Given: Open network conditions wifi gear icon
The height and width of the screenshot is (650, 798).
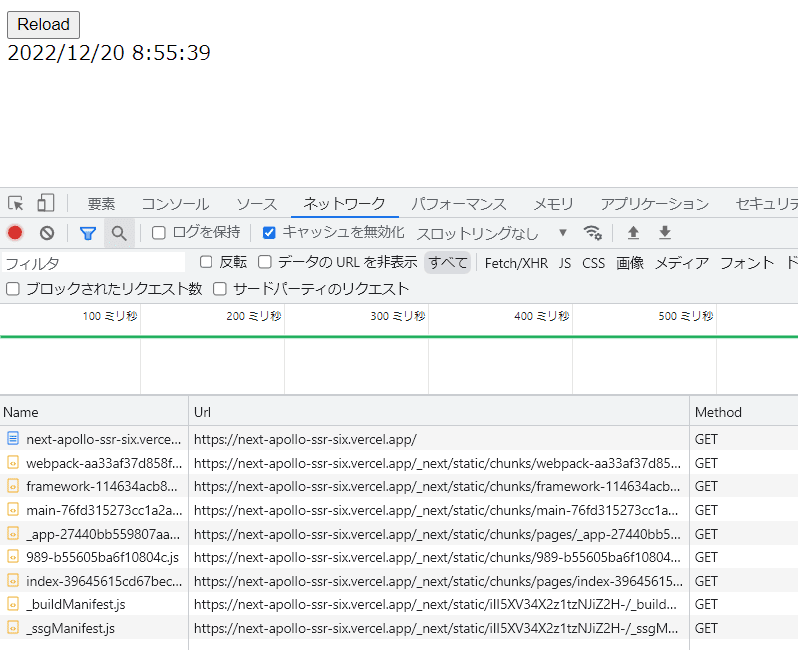Looking at the screenshot, I should pos(592,233).
